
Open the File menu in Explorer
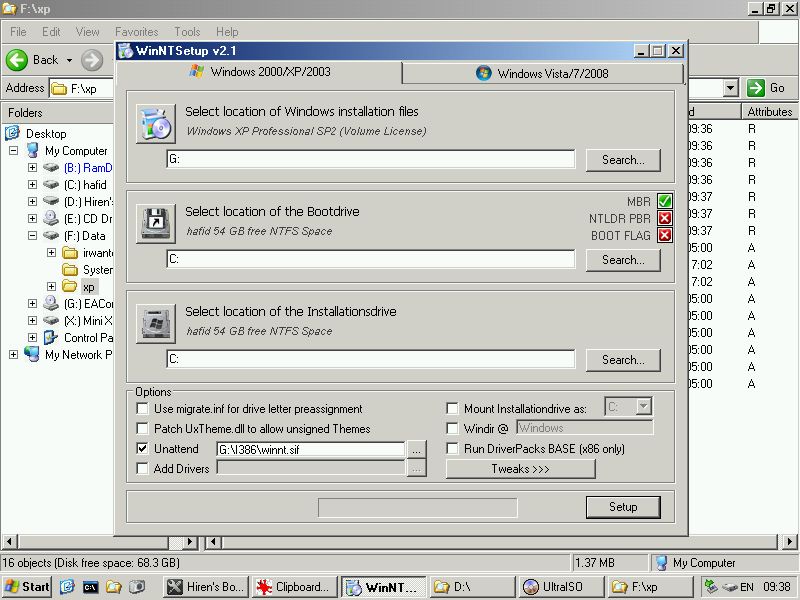[18, 32]
